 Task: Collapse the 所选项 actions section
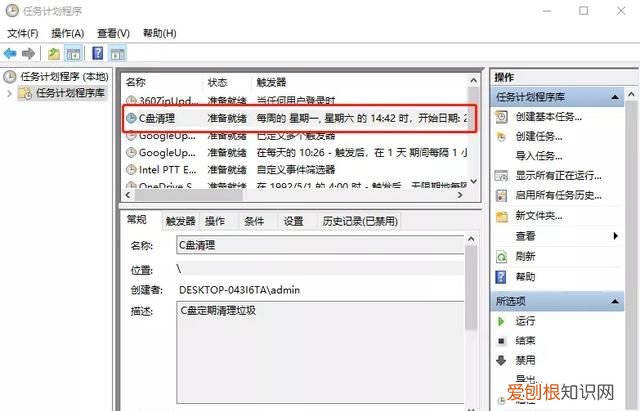coord(615,302)
